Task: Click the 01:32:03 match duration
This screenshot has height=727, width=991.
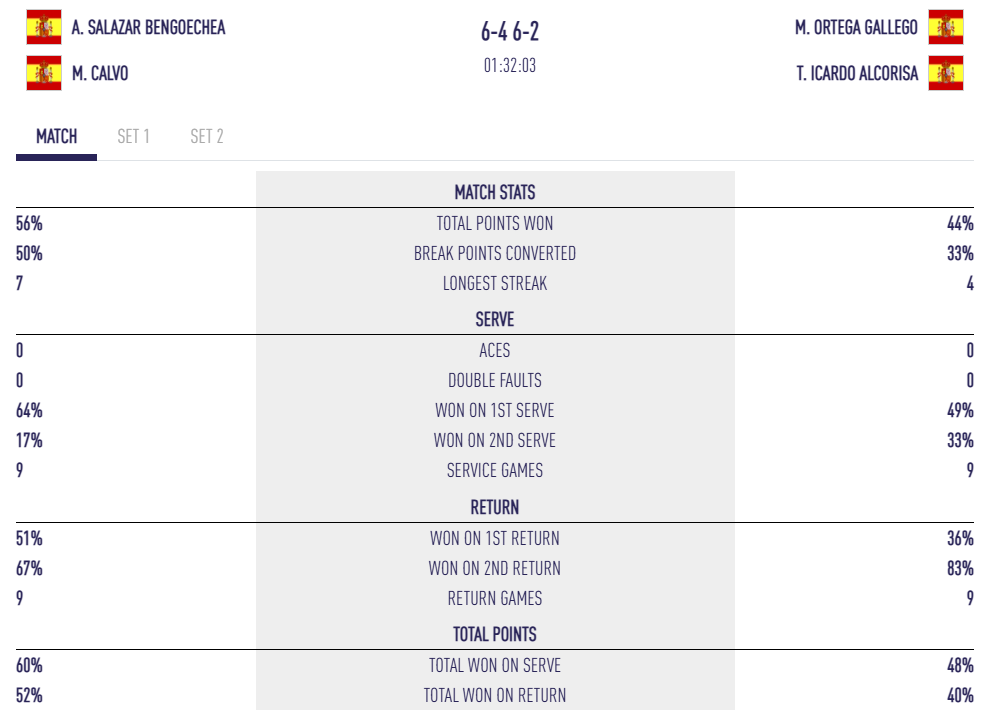Action: coord(510,66)
